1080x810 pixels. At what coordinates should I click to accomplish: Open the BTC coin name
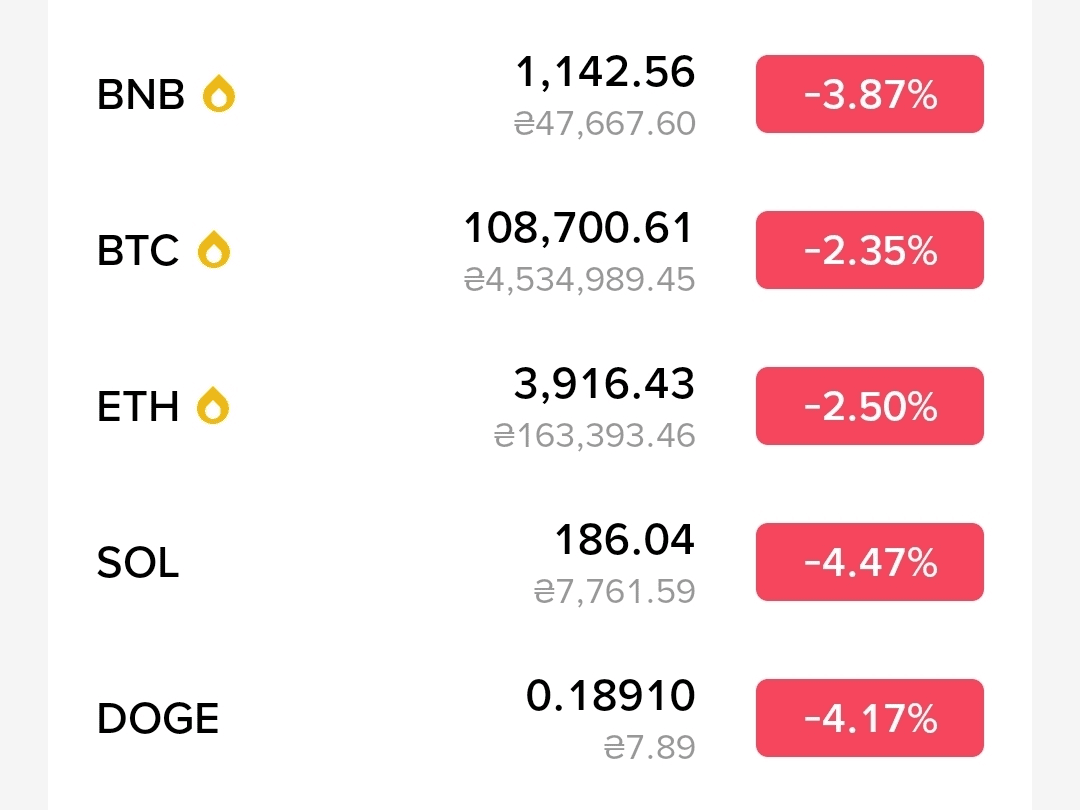click(x=138, y=250)
